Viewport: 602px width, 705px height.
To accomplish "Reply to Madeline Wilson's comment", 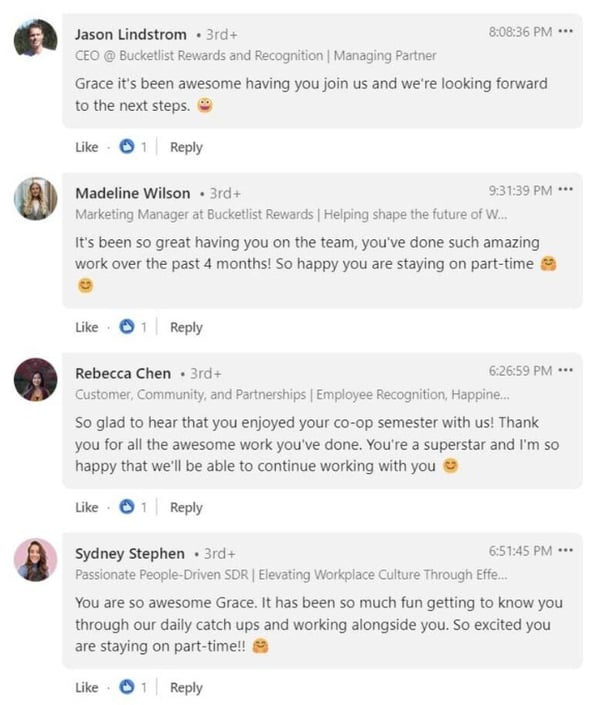I will pyautogui.click(x=186, y=327).
